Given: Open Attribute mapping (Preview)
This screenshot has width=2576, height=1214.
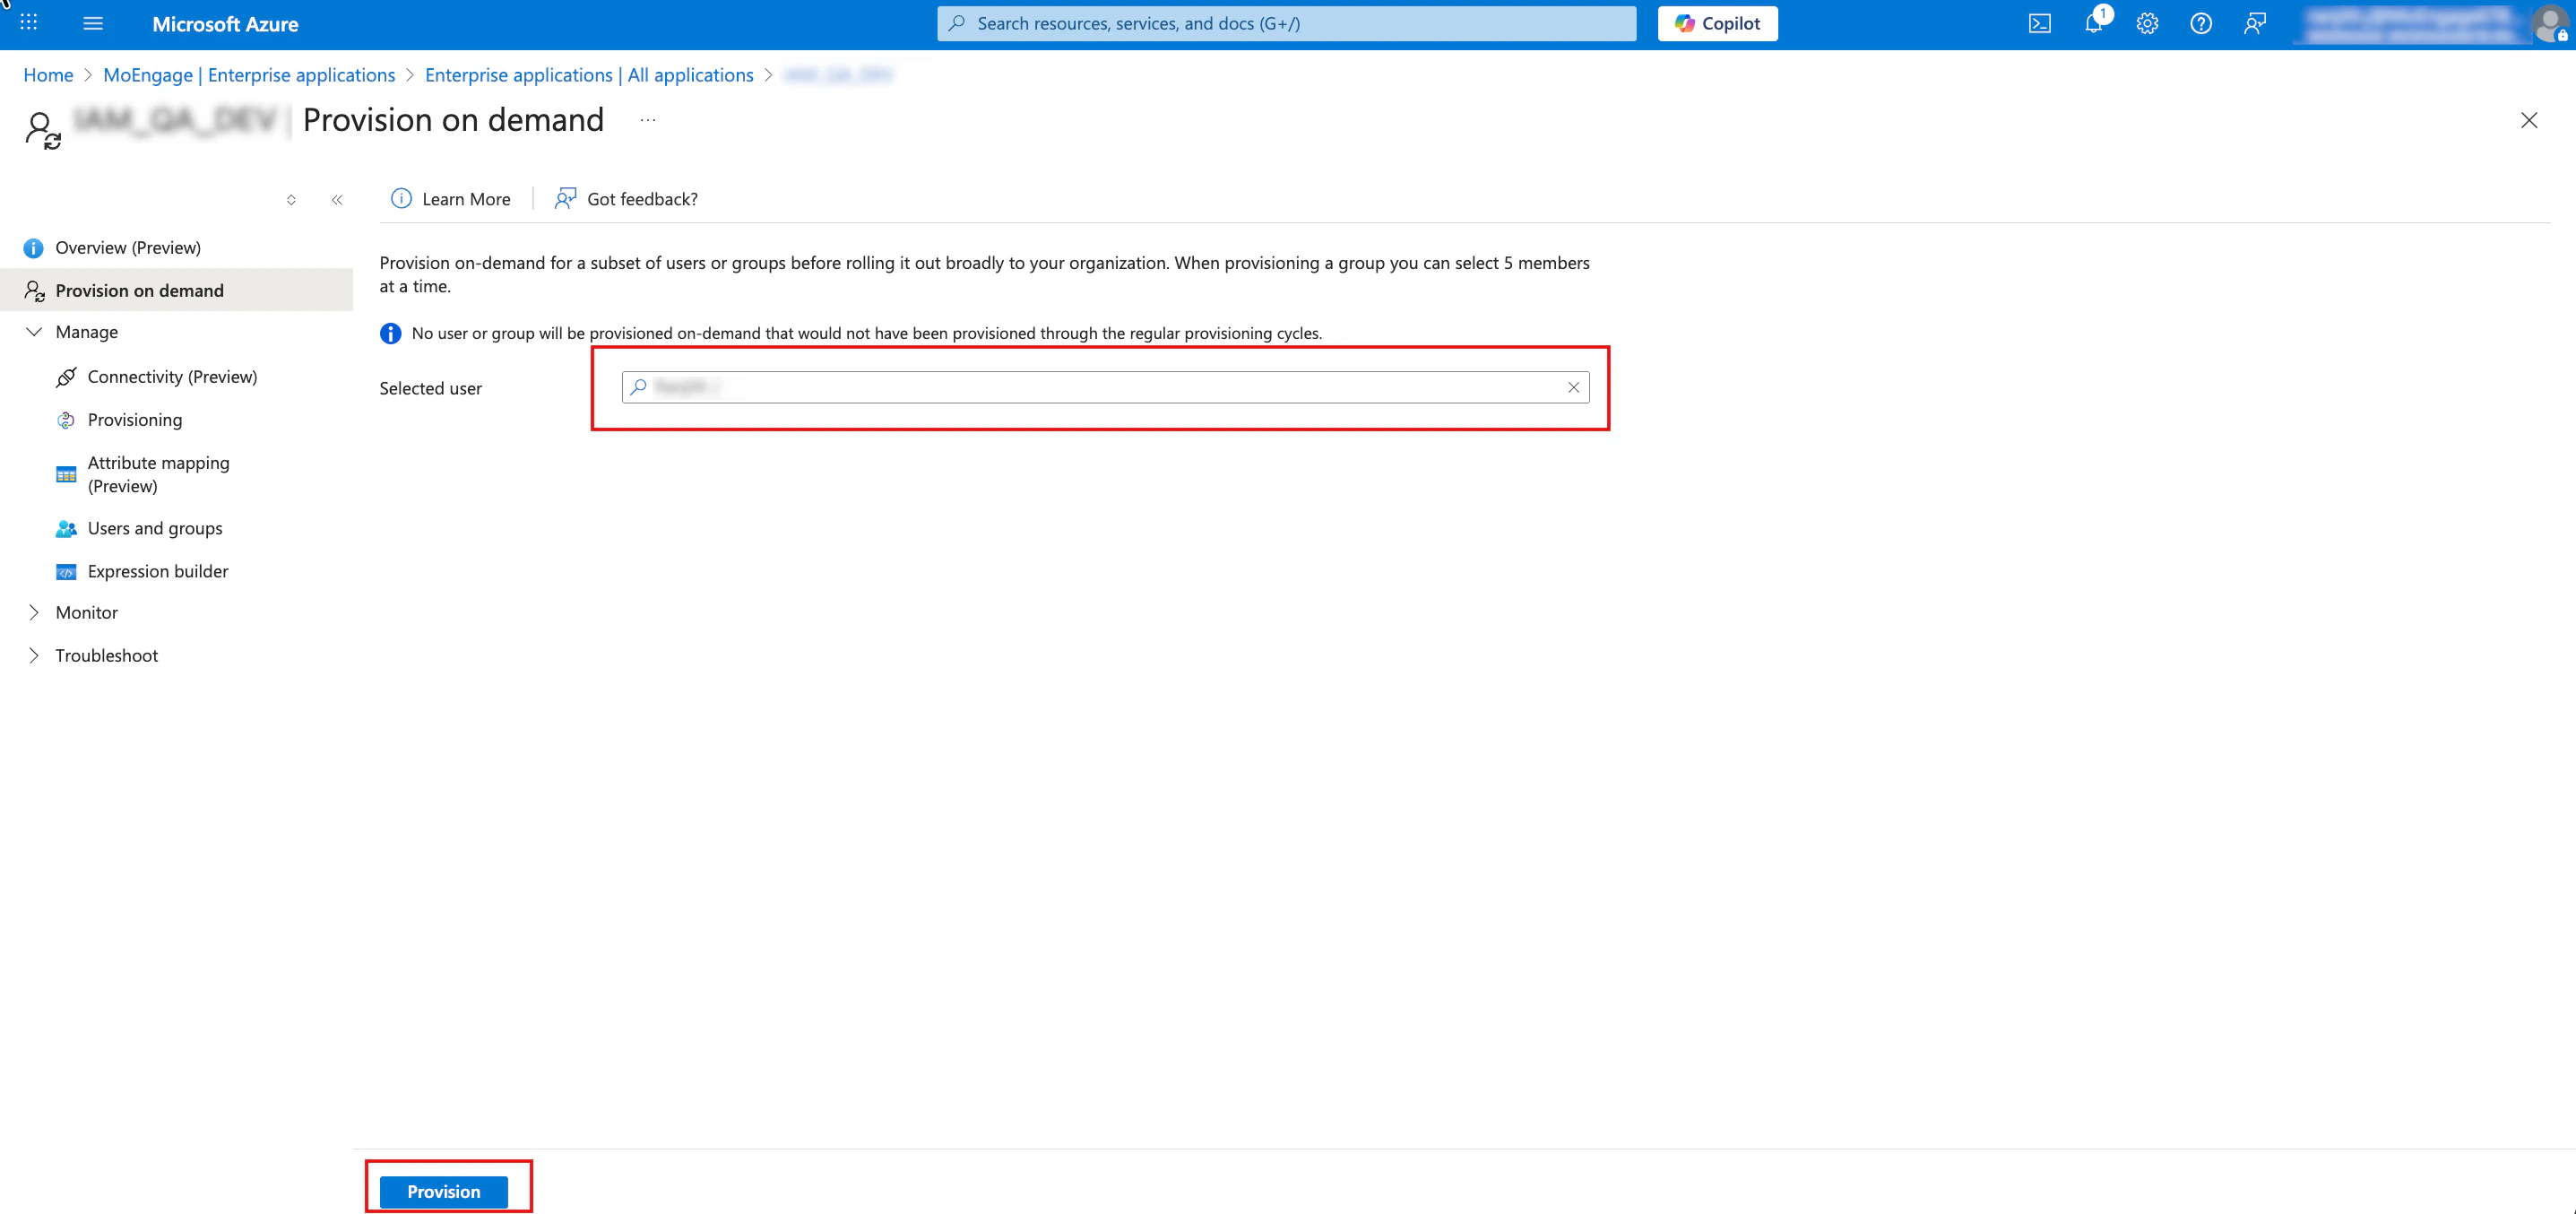Looking at the screenshot, I should tap(158, 474).
